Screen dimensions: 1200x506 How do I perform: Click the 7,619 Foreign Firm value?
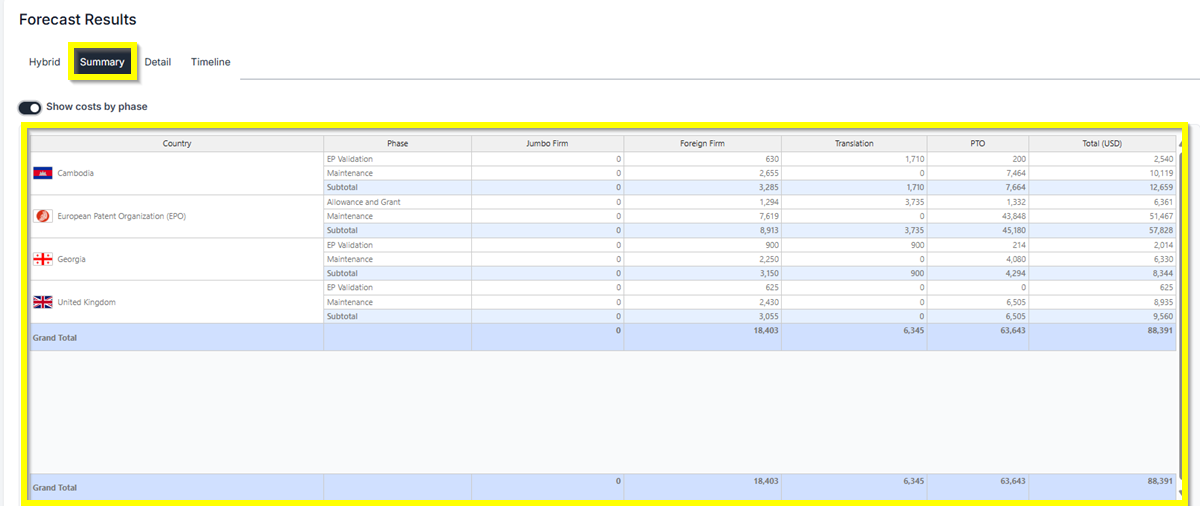click(768, 216)
